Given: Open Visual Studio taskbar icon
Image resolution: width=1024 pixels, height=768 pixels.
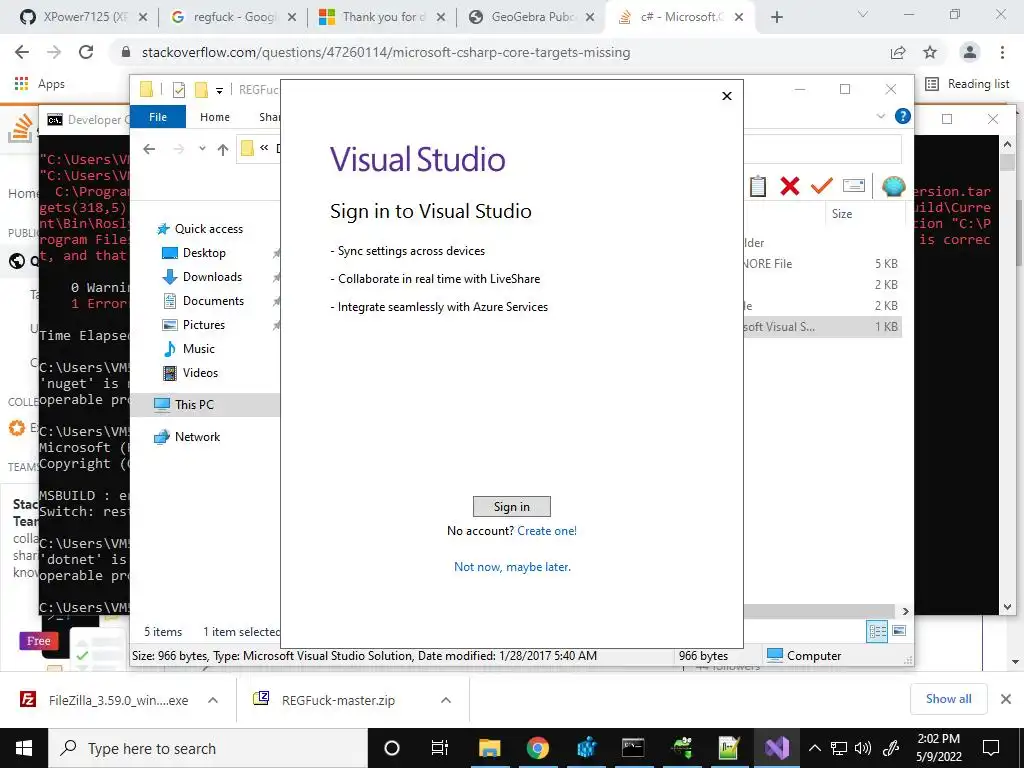Looking at the screenshot, I should 777,748.
